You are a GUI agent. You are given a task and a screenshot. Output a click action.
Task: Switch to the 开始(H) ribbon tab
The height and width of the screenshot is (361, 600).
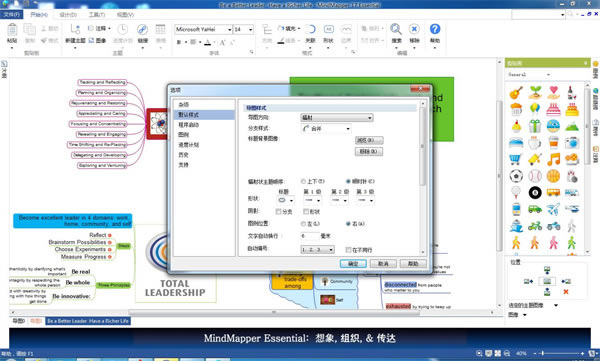pyautogui.click(x=39, y=15)
